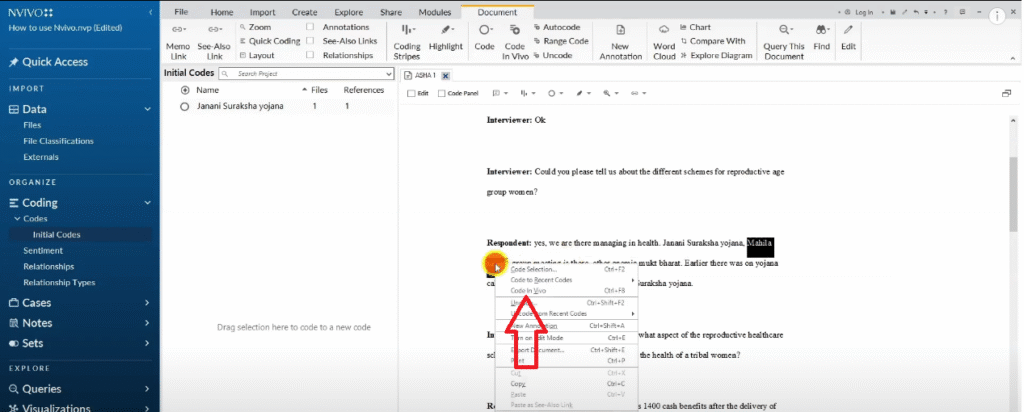
Task: Choose Code to Recent Codes in context menu
Action: pos(566,280)
